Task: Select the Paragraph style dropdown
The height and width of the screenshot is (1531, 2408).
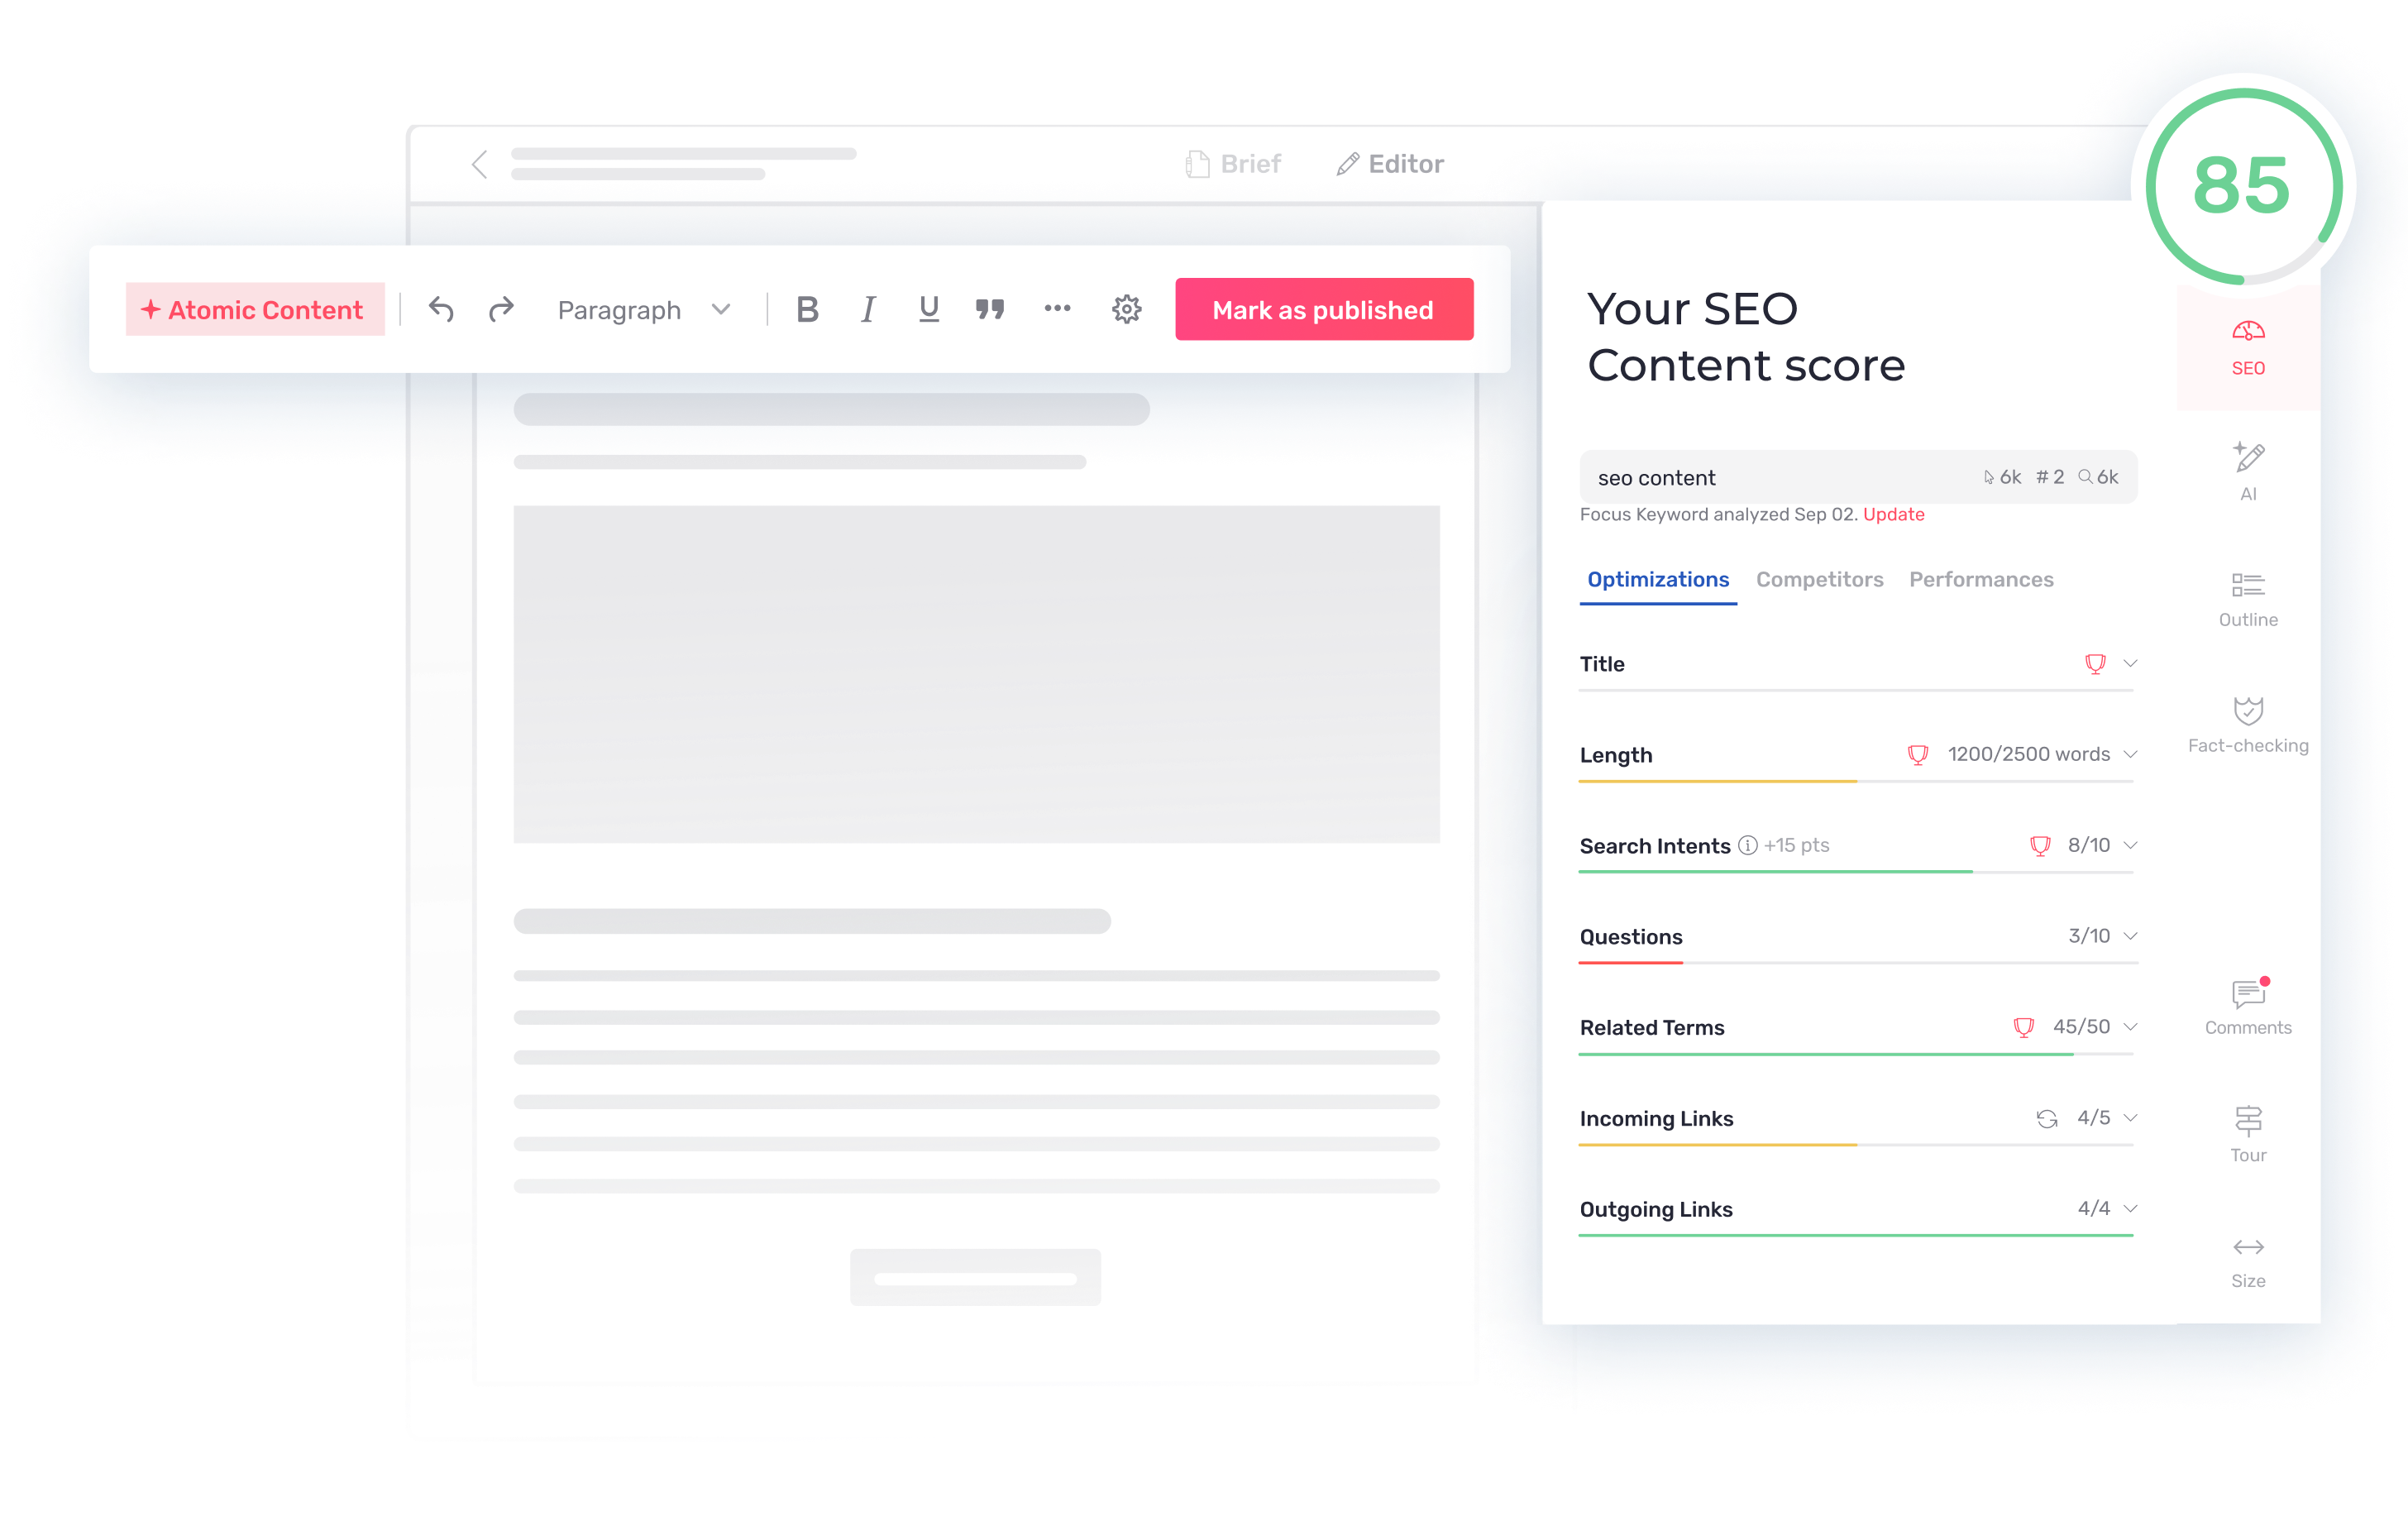Action: point(635,309)
